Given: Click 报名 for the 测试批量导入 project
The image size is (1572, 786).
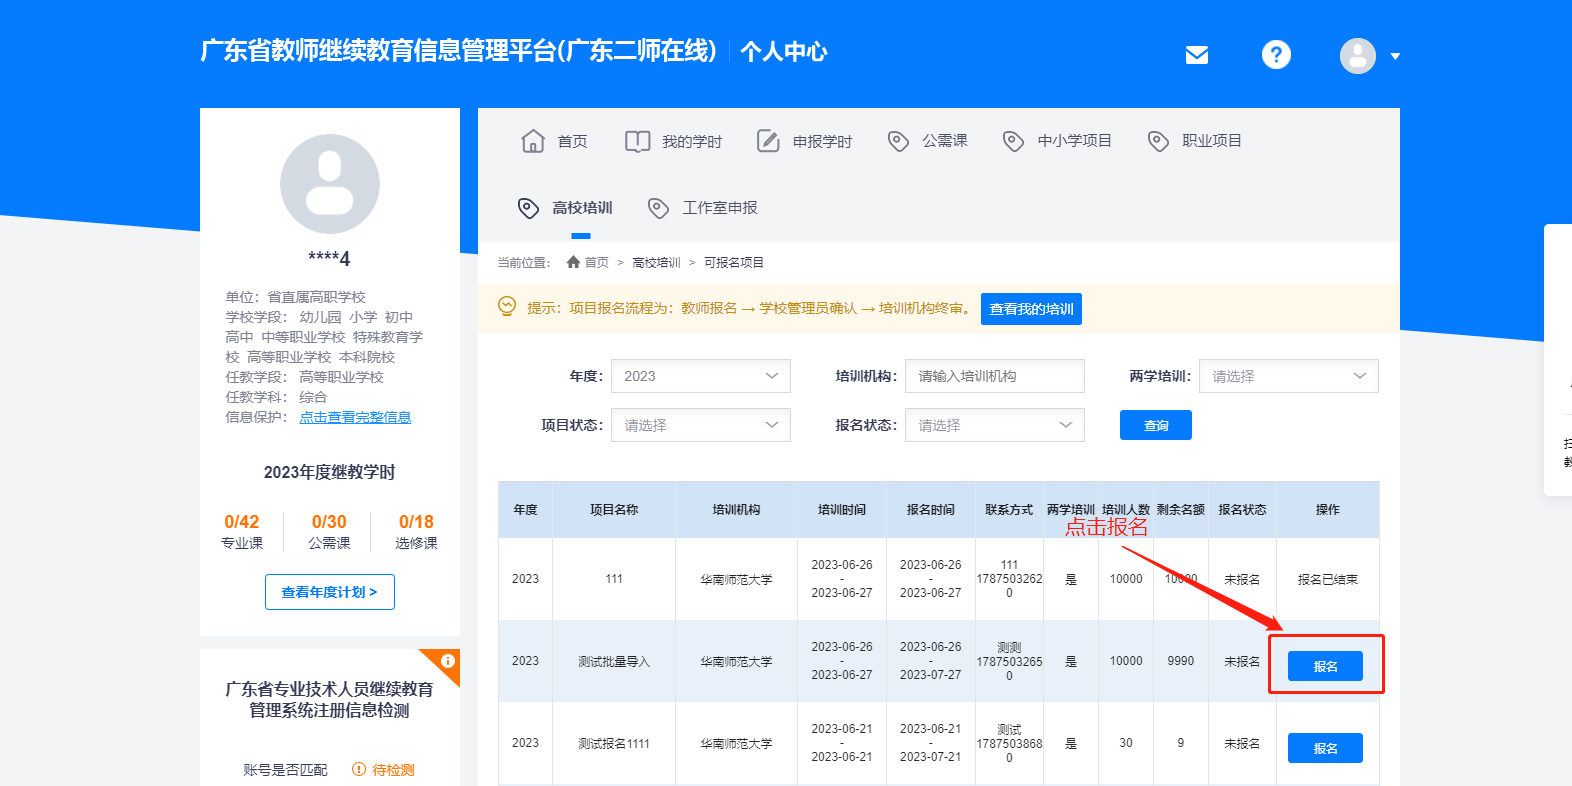Looking at the screenshot, I should pyautogui.click(x=1325, y=666).
